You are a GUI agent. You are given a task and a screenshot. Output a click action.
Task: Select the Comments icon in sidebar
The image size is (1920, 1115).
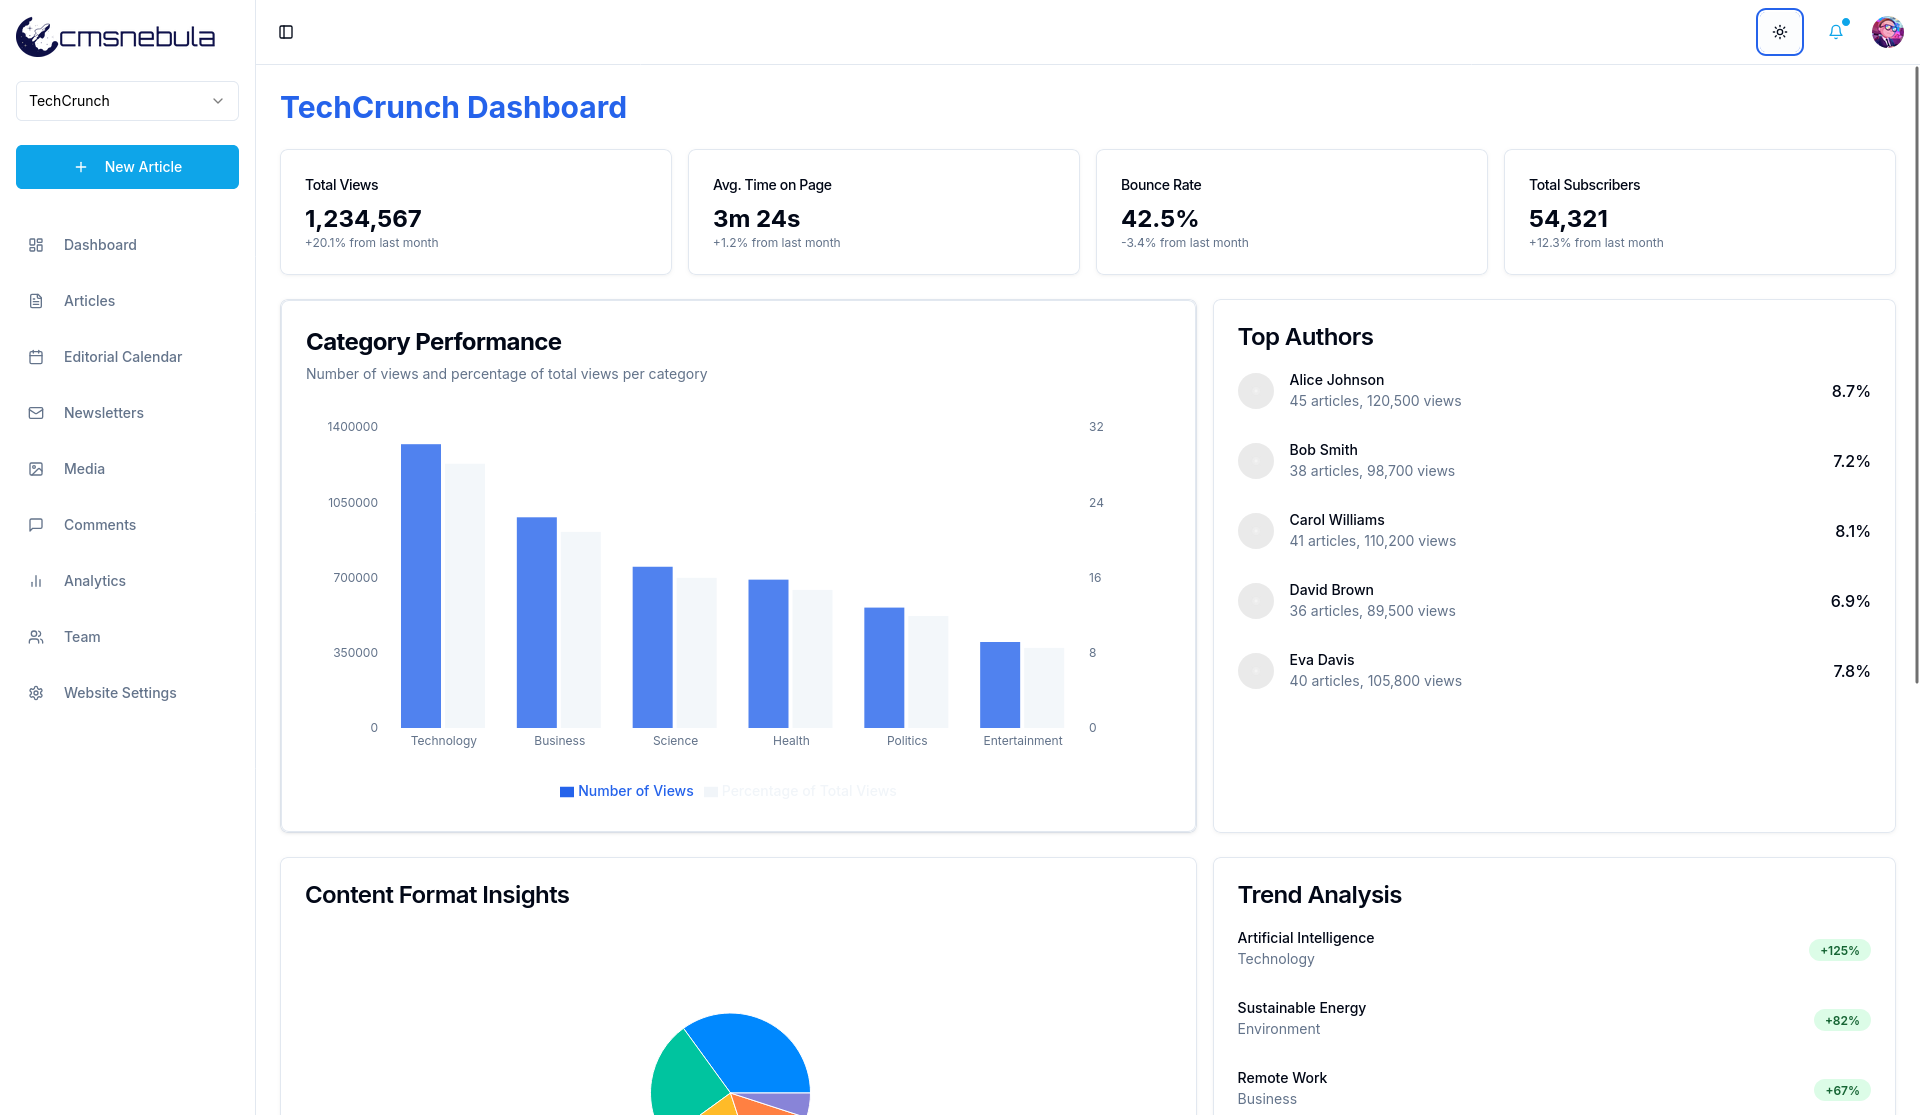point(36,525)
